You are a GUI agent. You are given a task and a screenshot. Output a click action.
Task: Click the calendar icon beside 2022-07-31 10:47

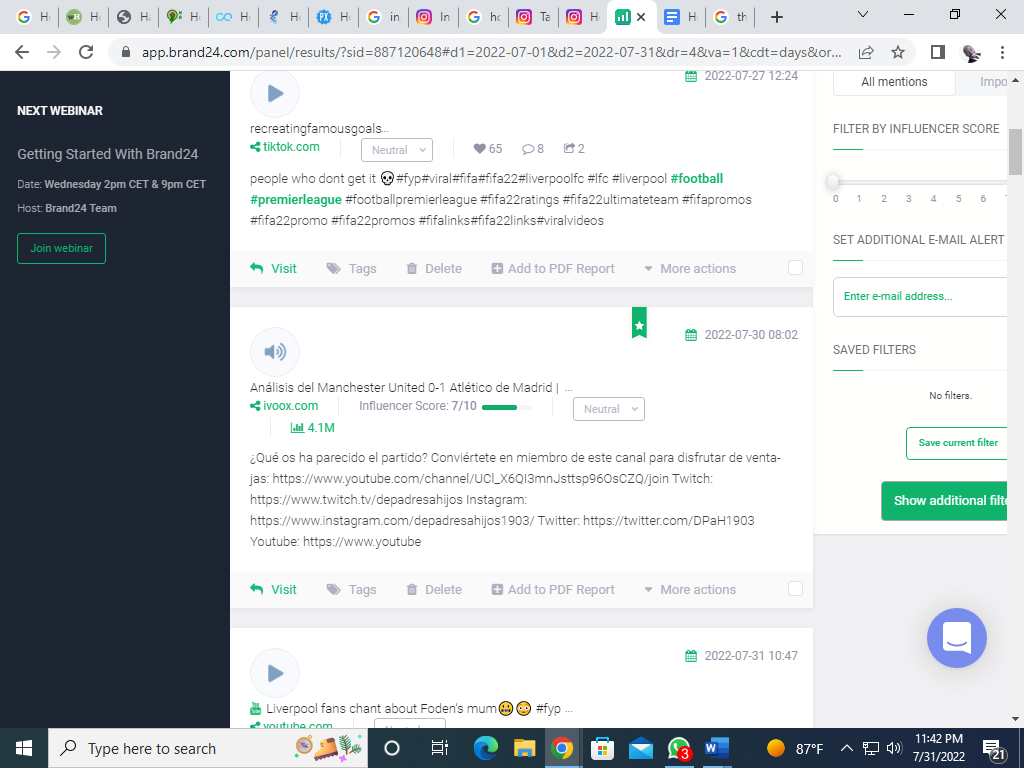[x=691, y=656]
